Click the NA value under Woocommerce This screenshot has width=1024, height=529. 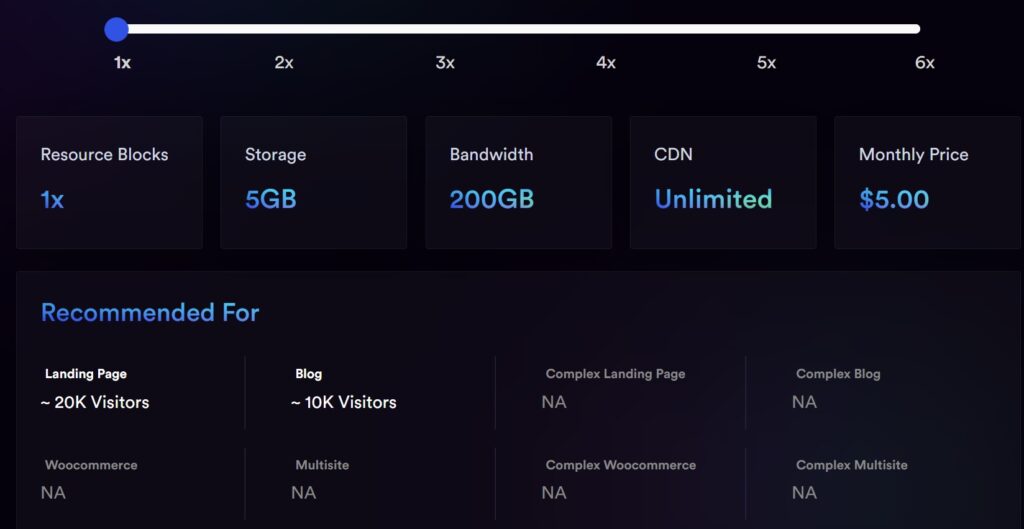[x=53, y=492]
